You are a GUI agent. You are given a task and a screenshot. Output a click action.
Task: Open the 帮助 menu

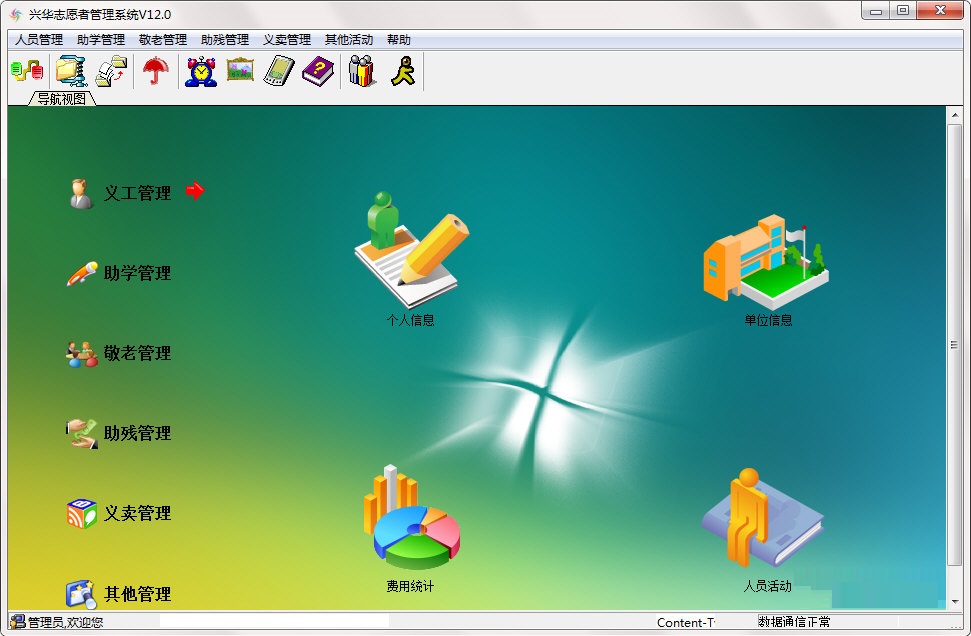[399, 40]
